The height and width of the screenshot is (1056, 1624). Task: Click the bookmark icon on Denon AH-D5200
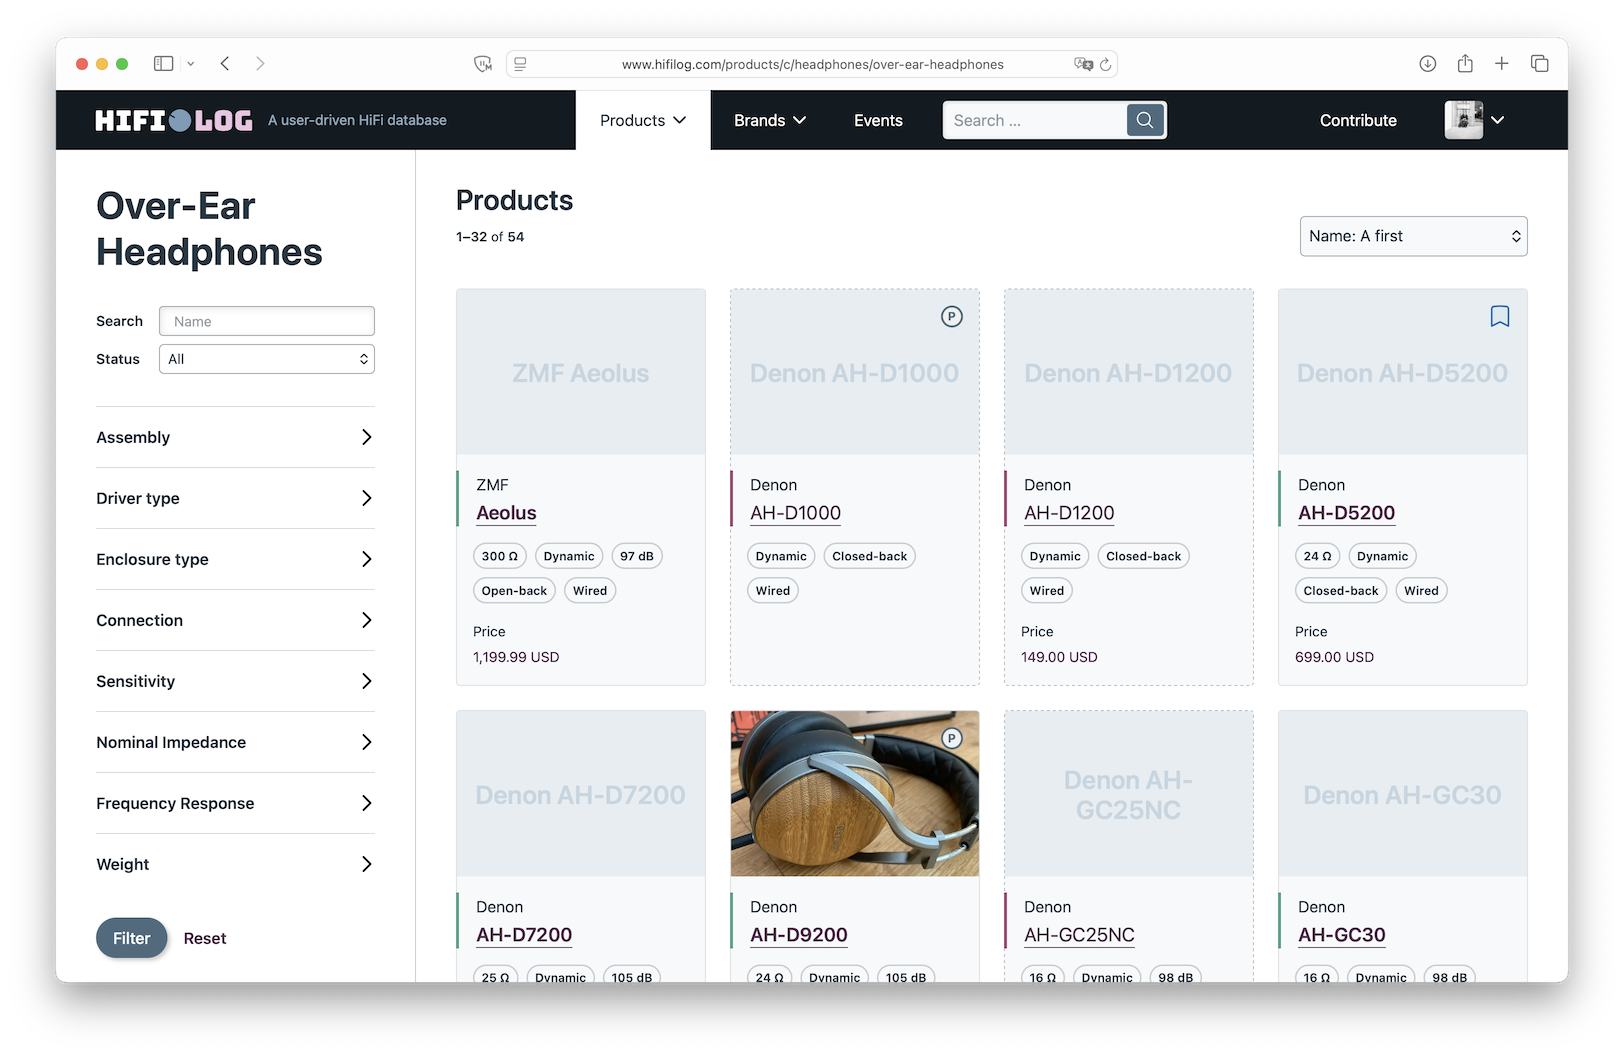pyautogui.click(x=1500, y=317)
